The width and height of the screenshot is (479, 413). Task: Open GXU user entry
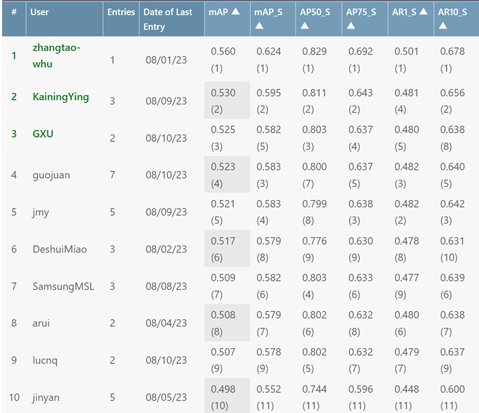click(43, 134)
